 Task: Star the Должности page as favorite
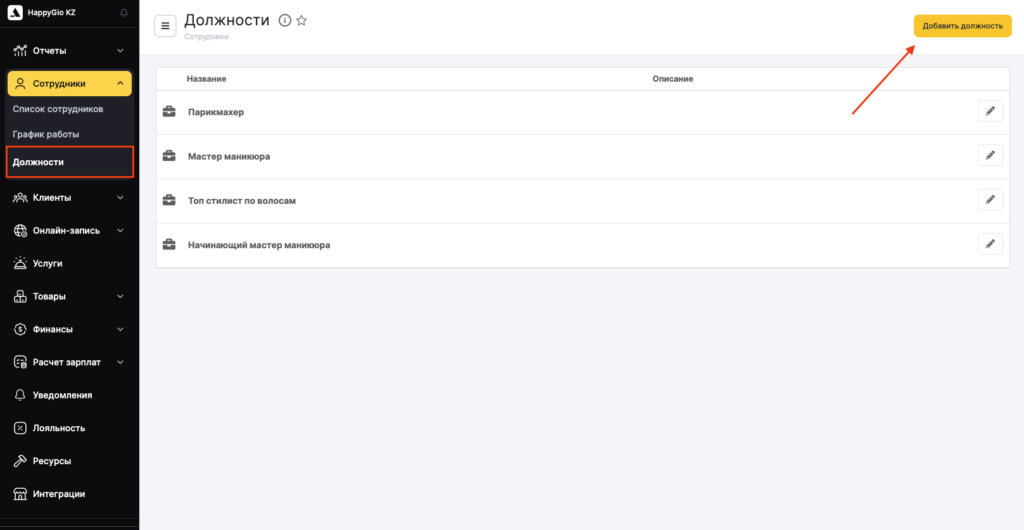click(302, 21)
